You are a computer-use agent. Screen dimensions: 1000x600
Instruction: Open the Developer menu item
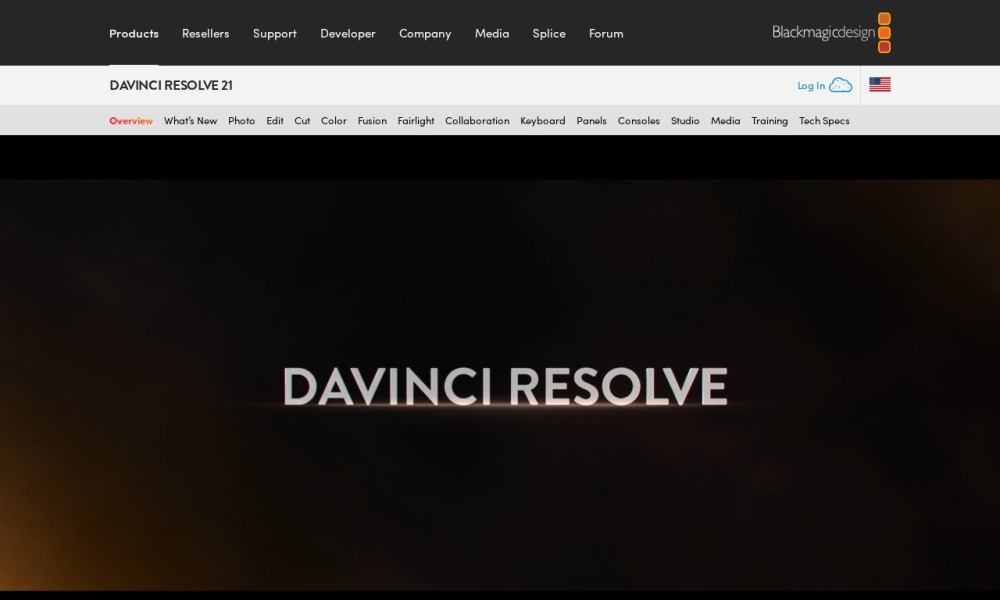348,33
